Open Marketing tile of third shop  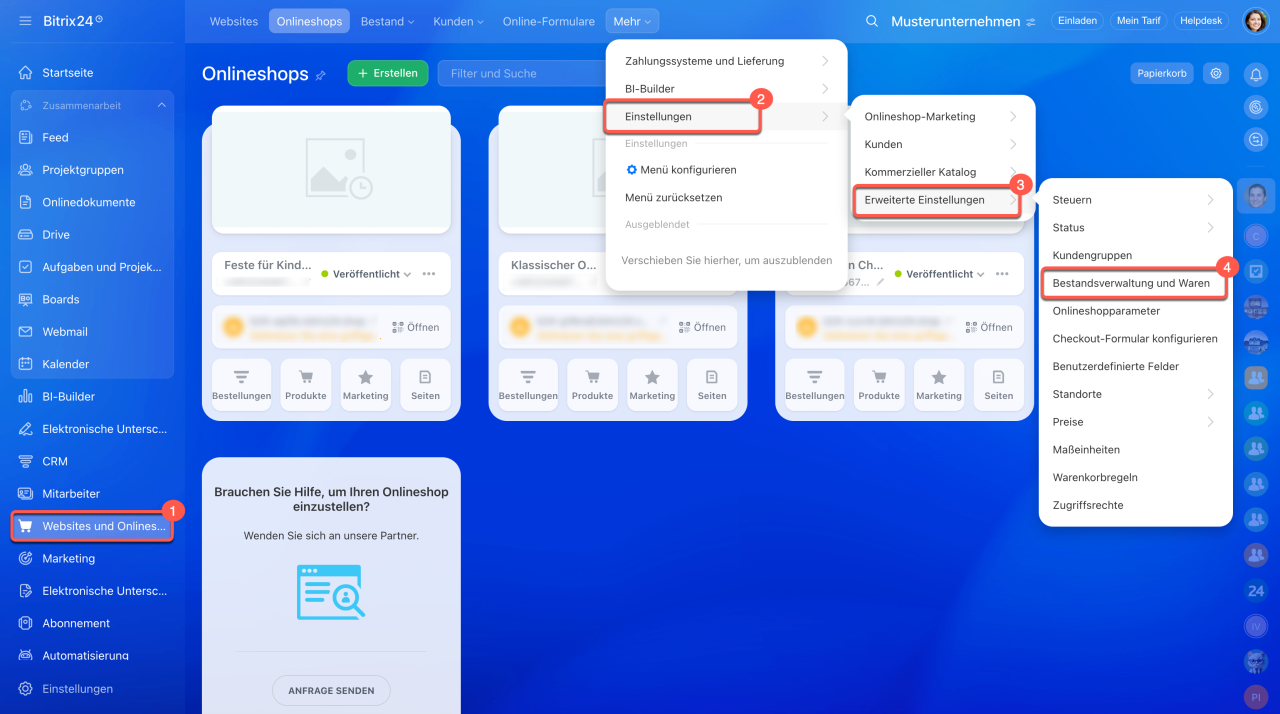(x=939, y=385)
